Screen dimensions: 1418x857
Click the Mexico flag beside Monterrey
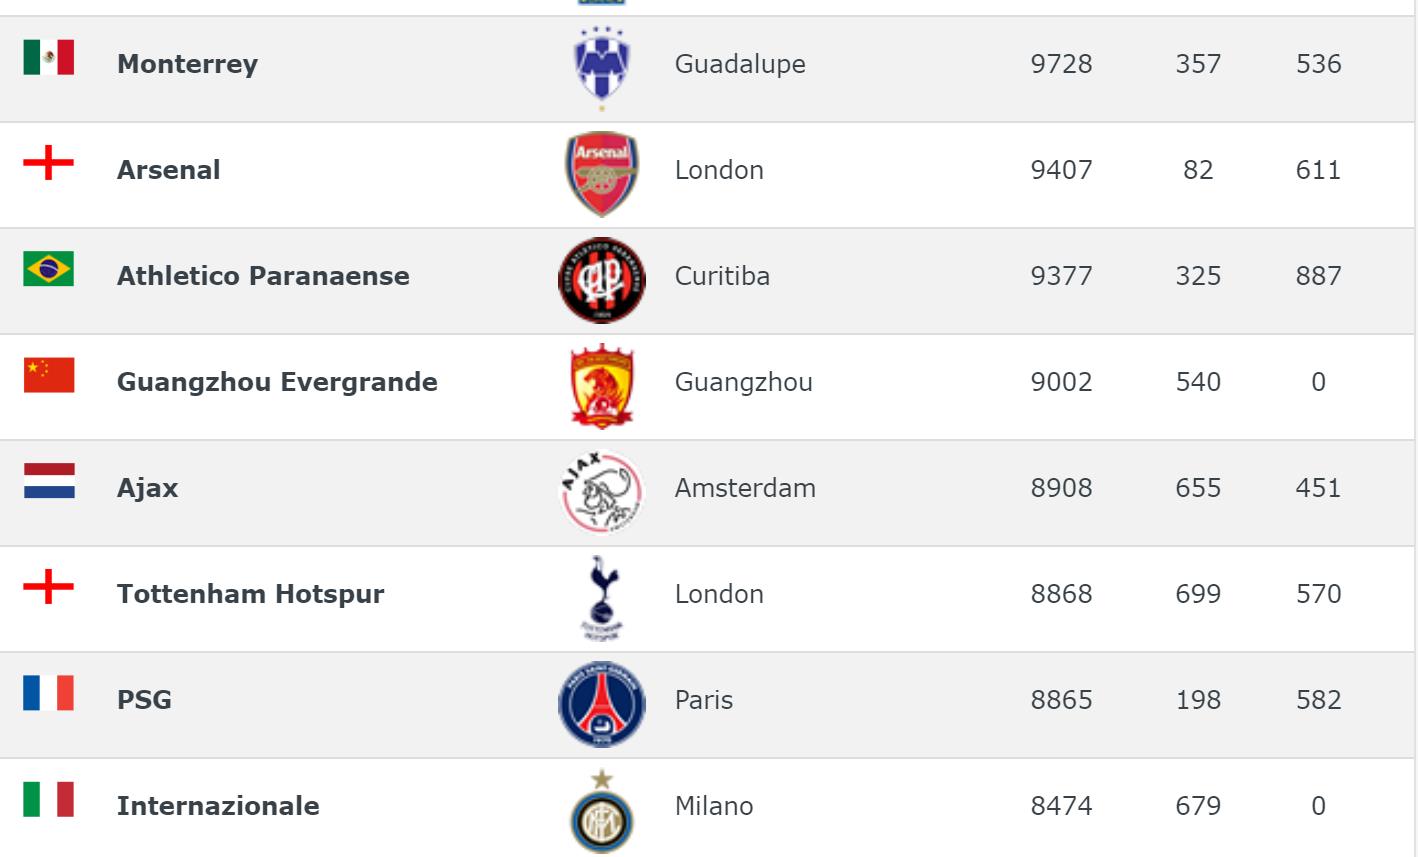[49, 57]
